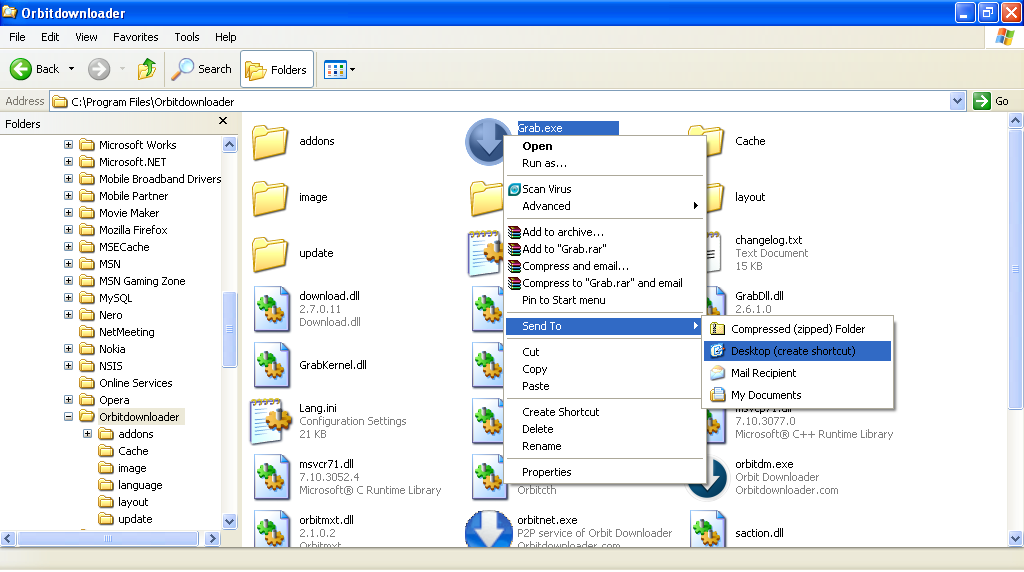
Task: Choose Properties in context menu
Action: coord(605,472)
